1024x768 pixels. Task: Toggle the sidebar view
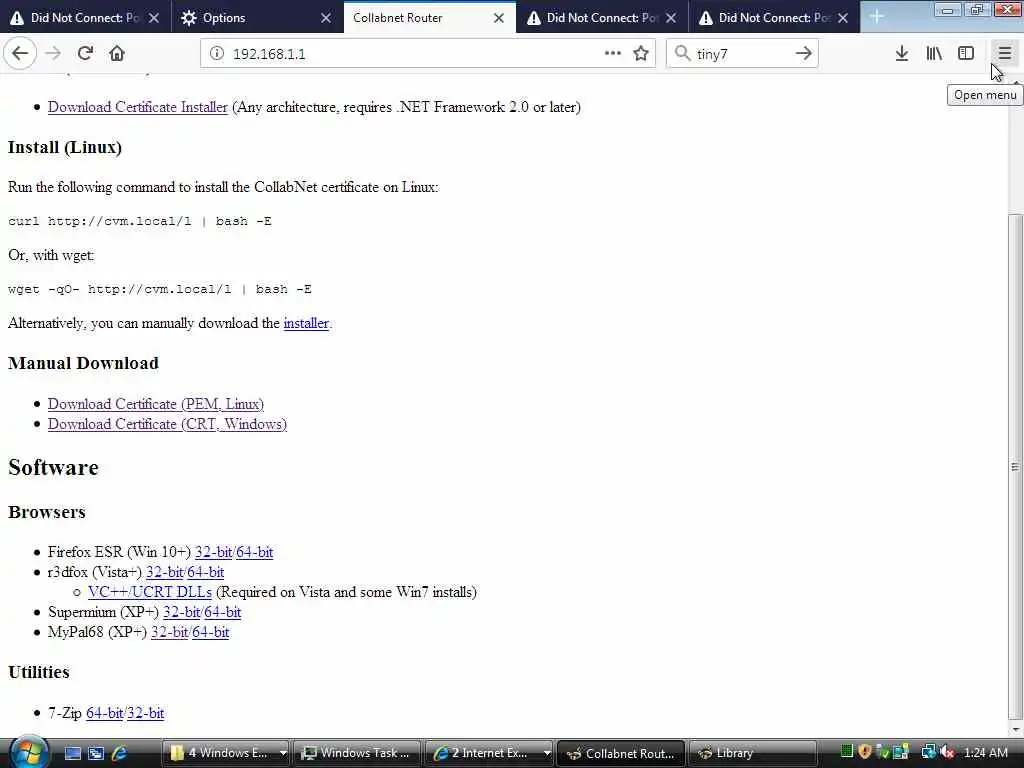click(966, 54)
